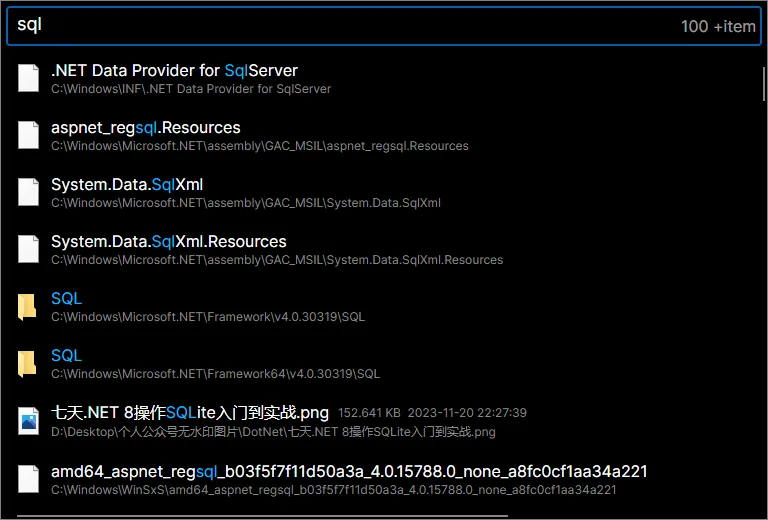Click the vertical scrollbar thumb
Viewport: 768px width, 520px height.
coord(764,84)
